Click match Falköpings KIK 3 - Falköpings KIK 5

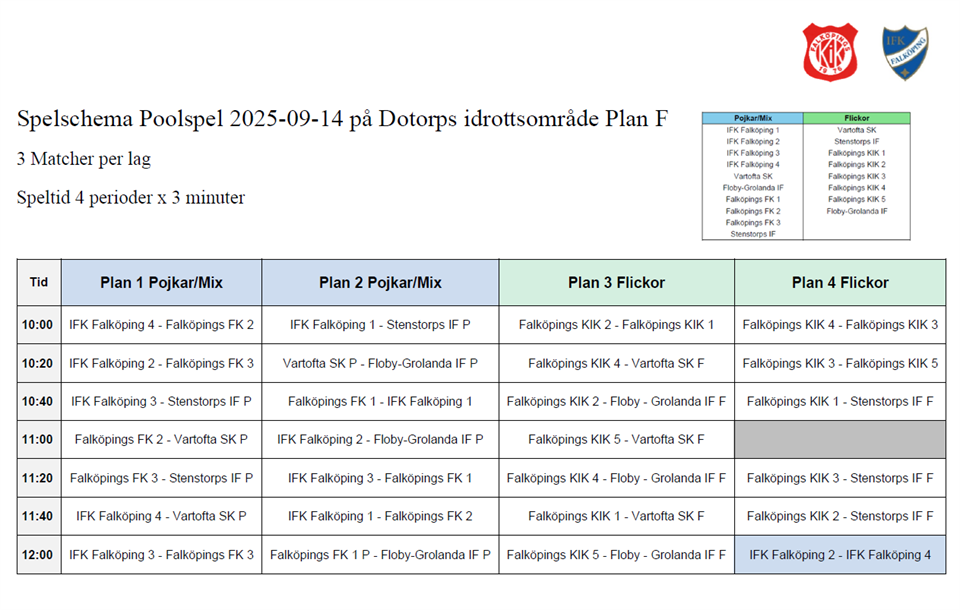840,363
